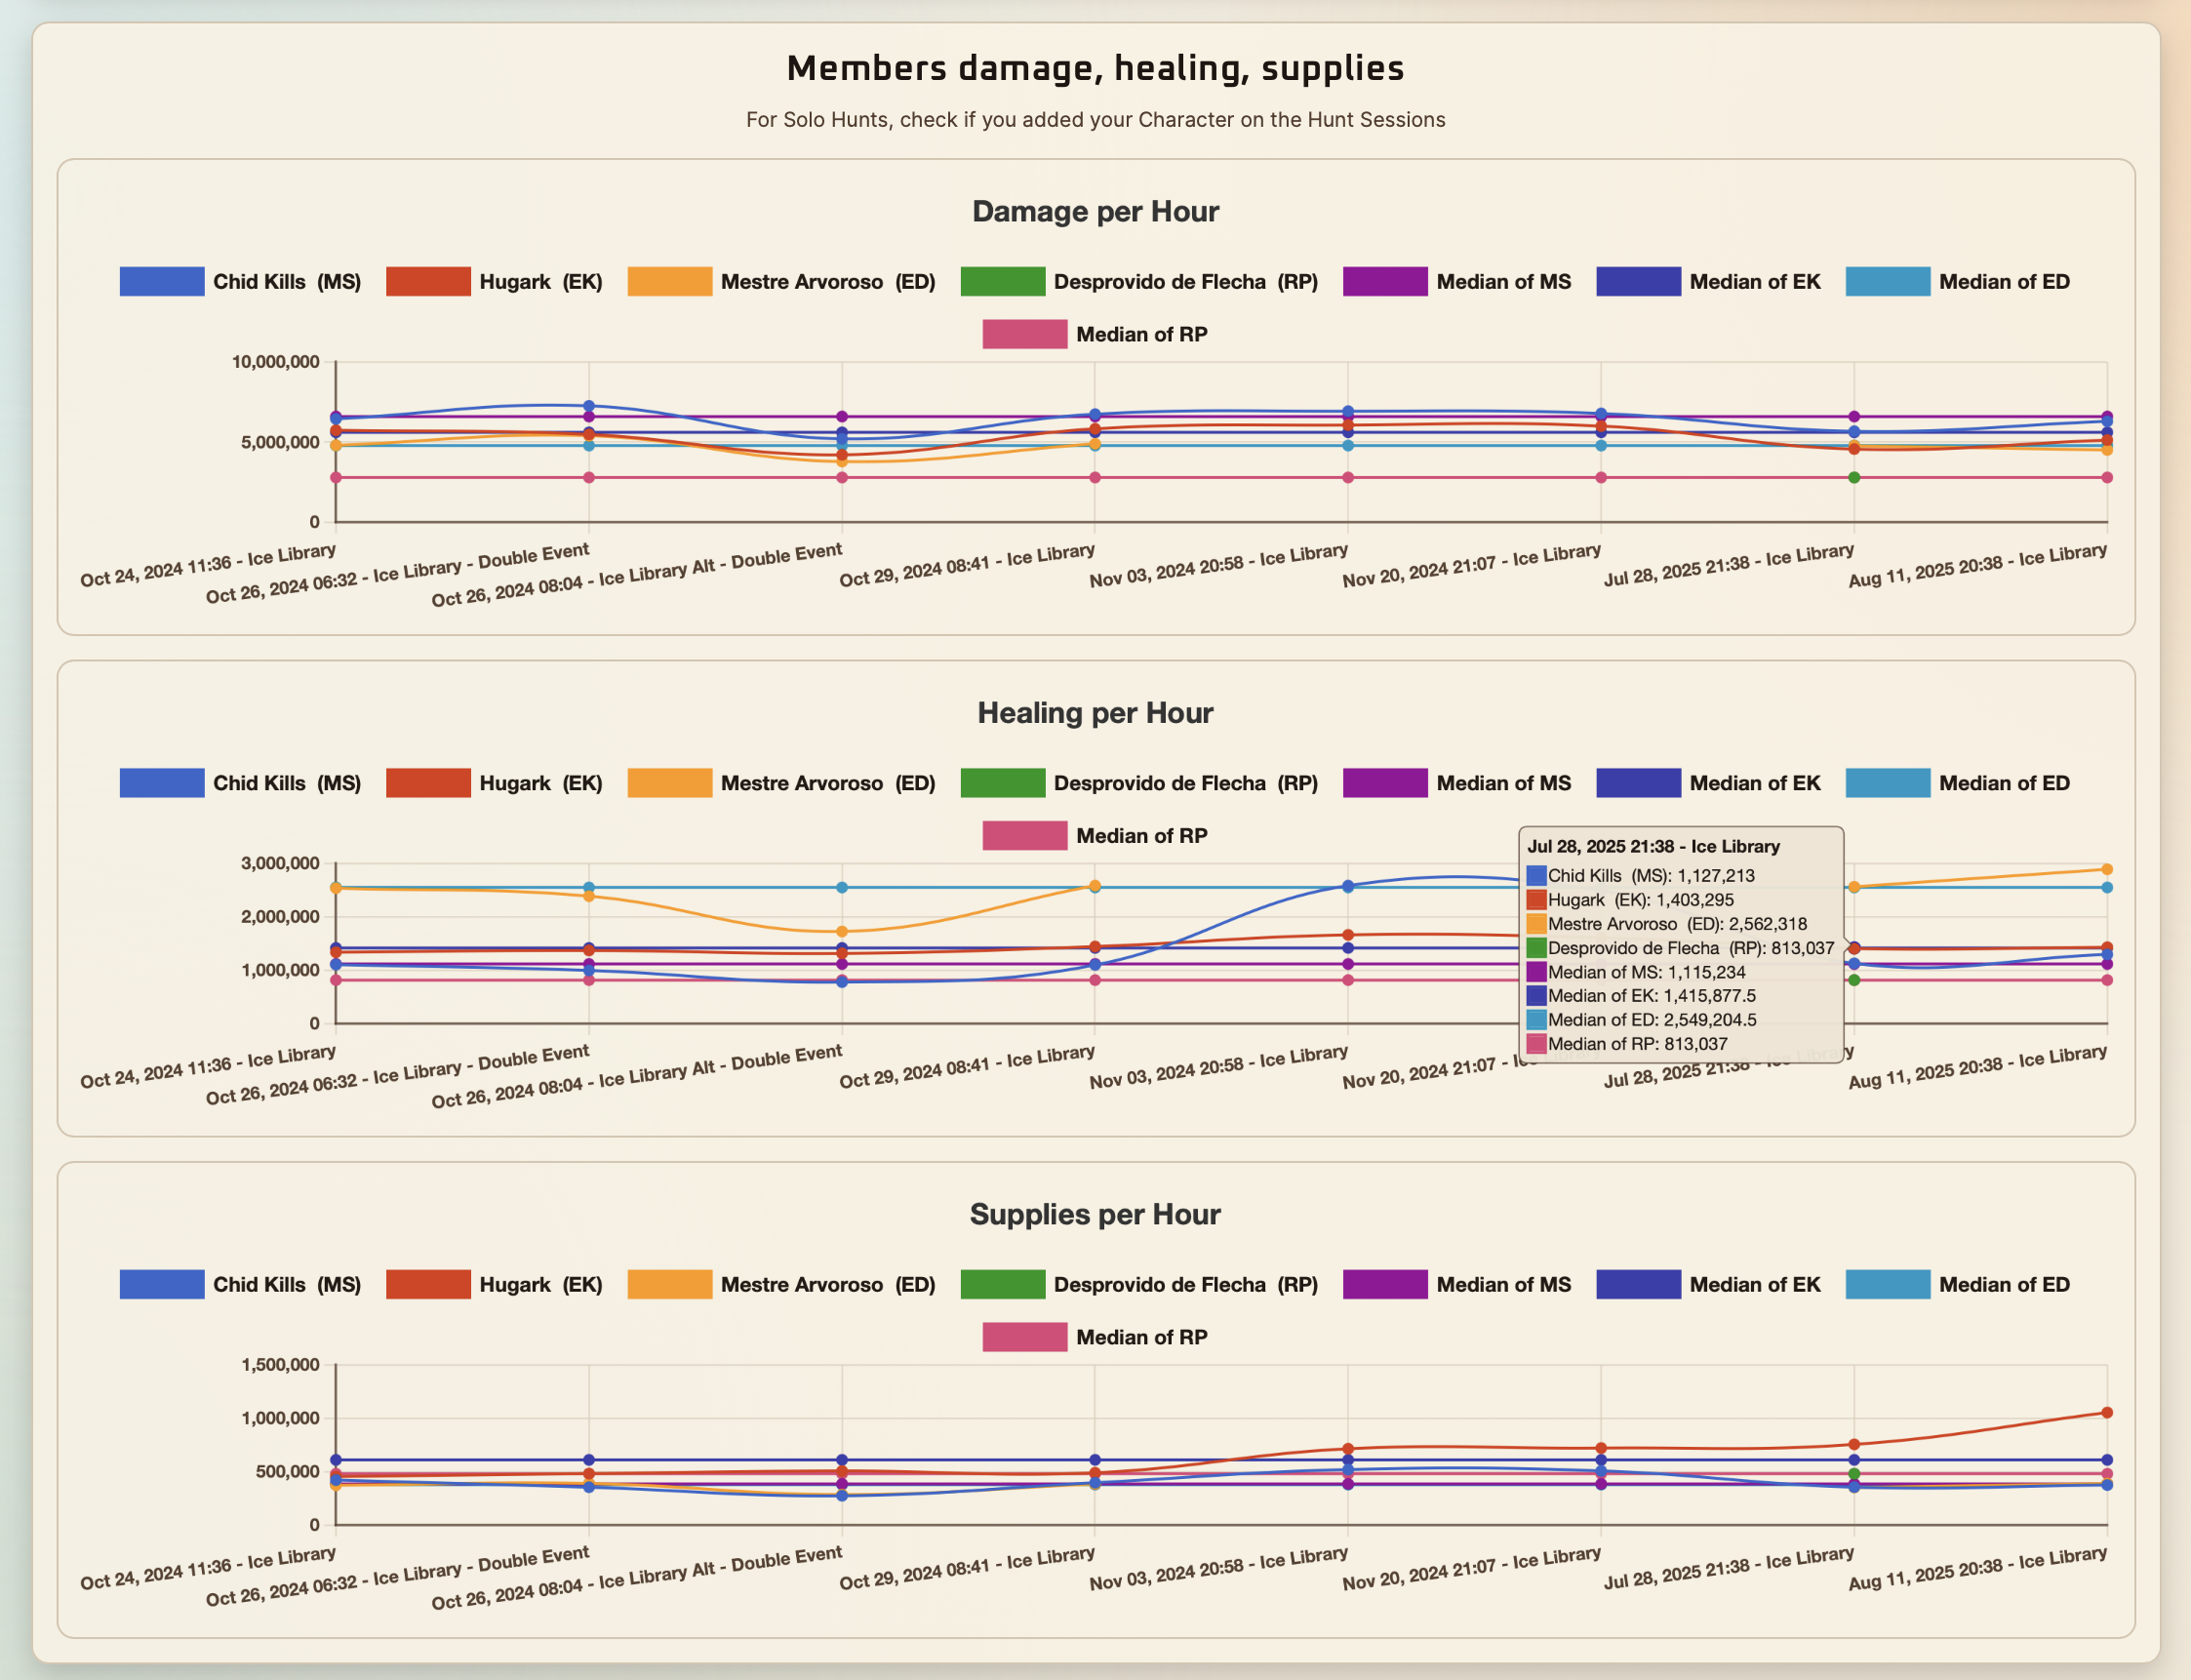2191x1680 pixels.
Task: Click Mestre Arvoroso's Aug 11 healing data point
Action: (x=2107, y=869)
